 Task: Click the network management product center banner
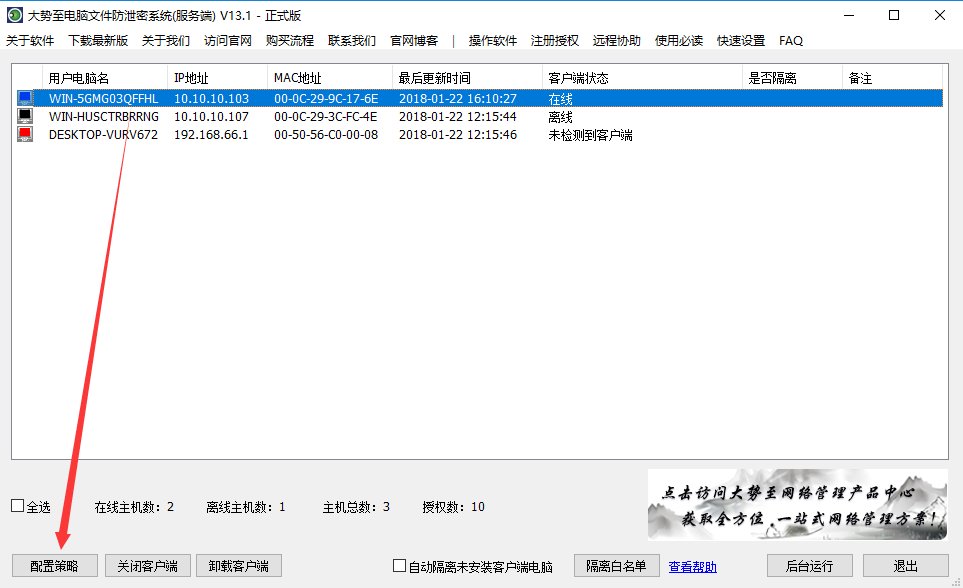[x=797, y=505]
